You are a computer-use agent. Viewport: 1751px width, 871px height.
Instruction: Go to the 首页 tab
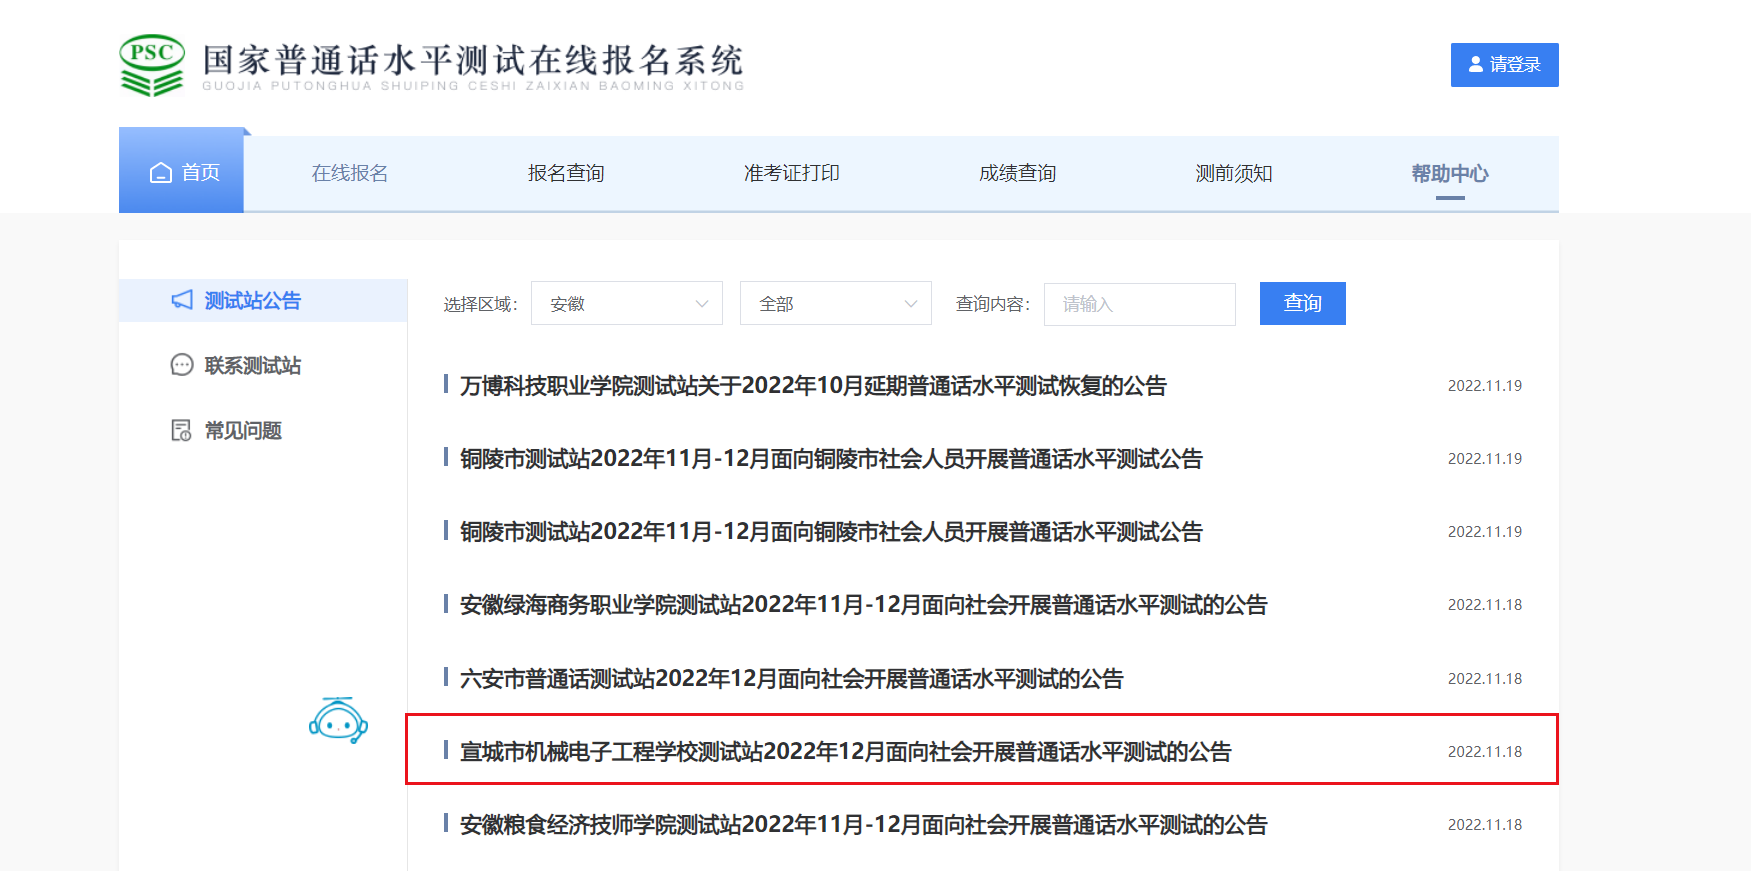(x=181, y=170)
